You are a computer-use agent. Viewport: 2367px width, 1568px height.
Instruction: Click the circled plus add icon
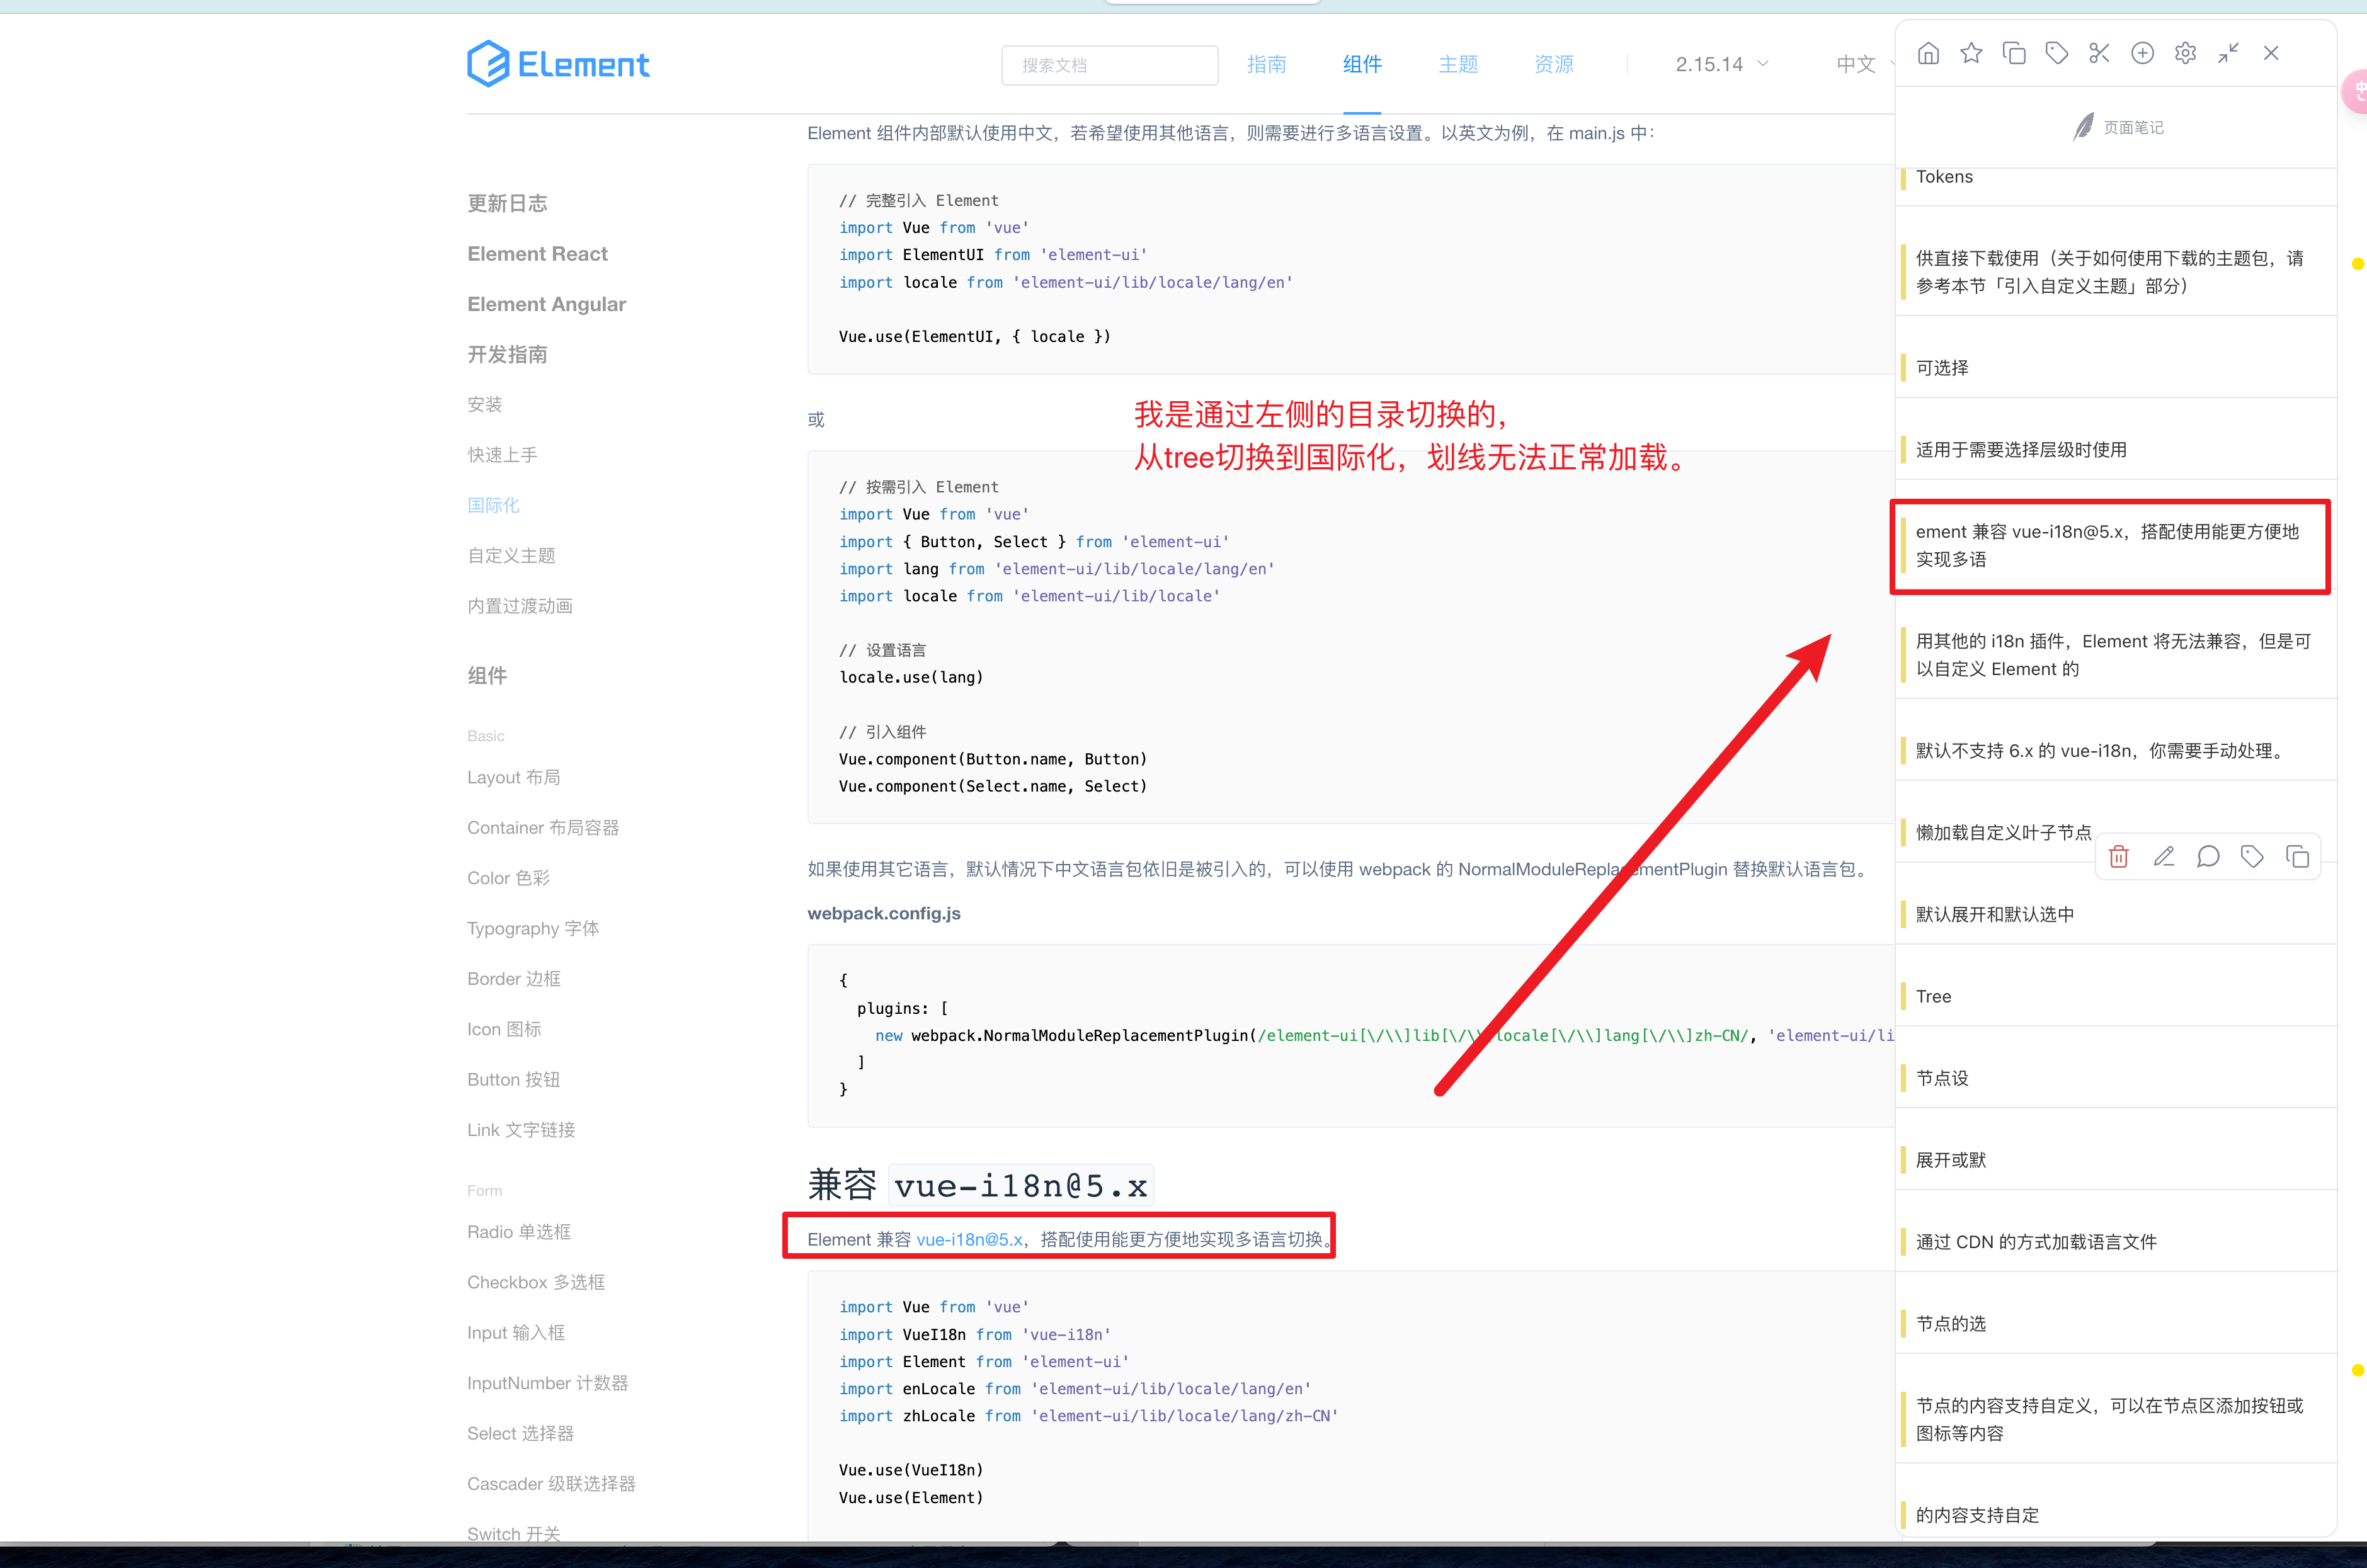tap(2142, 53)
